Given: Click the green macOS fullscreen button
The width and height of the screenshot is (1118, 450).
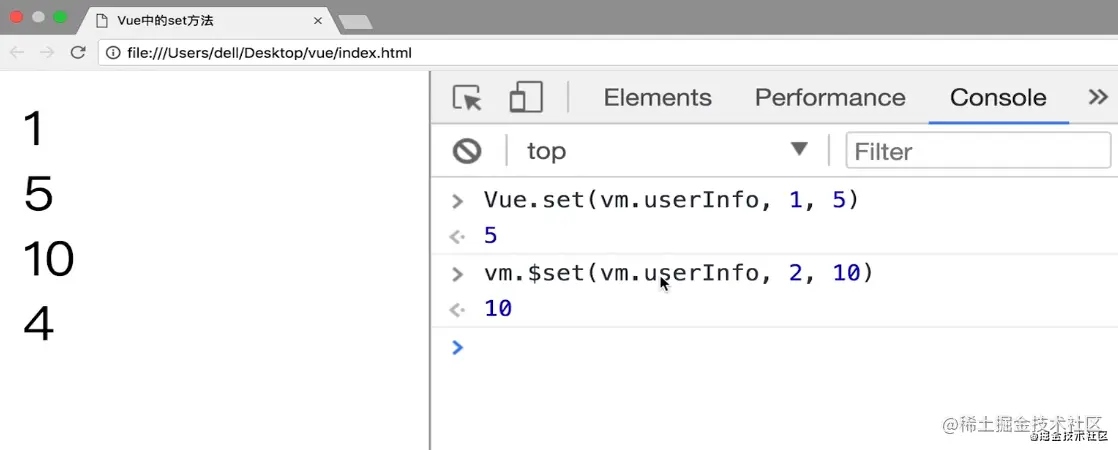Looking at the screenshot, I should 60,17.
